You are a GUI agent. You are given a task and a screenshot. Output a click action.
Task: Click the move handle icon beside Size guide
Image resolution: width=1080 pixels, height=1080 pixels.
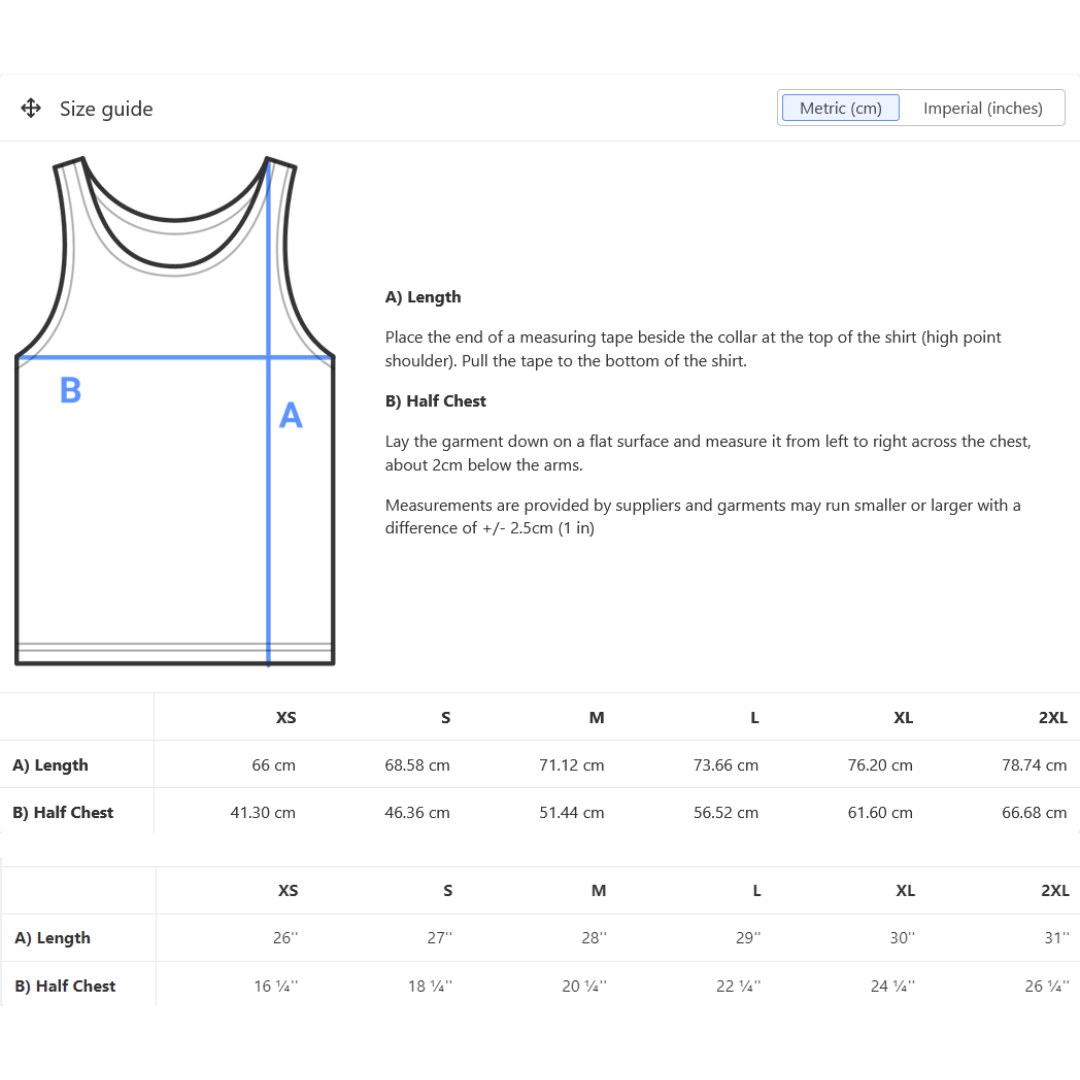[31, 108]
